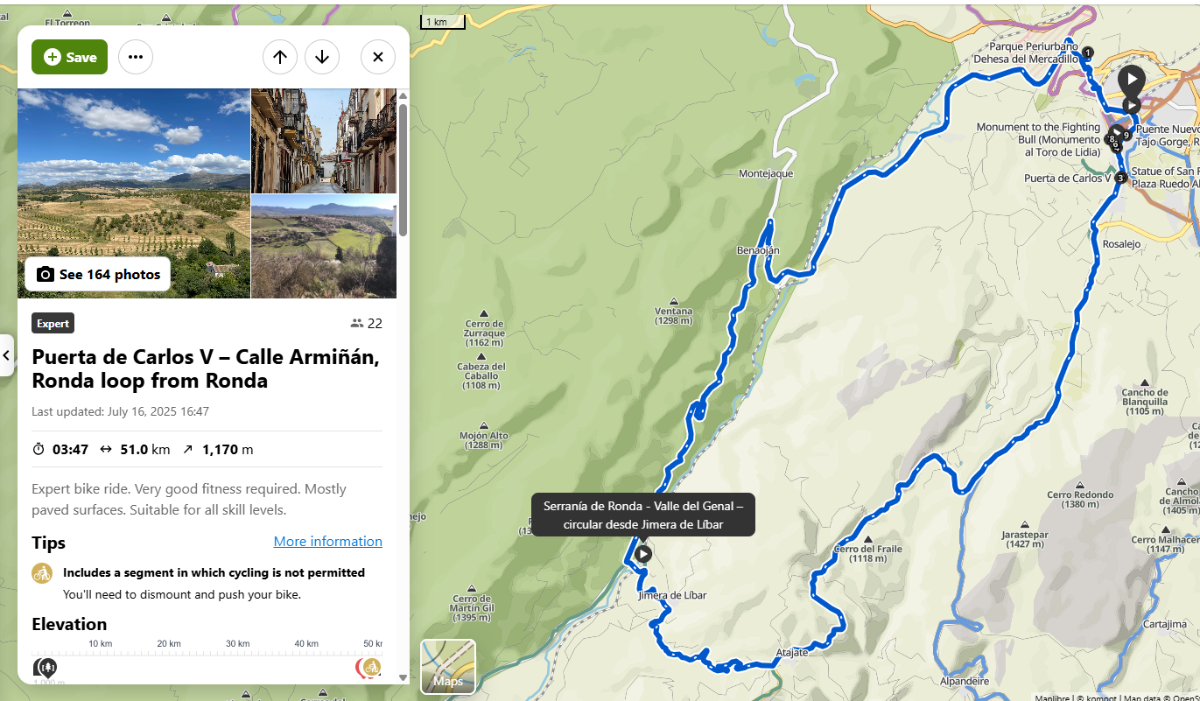Viewport: 1200px width, 701px height.
Task: Open the Maps layer switcher
Action: (x=448, y=666)
